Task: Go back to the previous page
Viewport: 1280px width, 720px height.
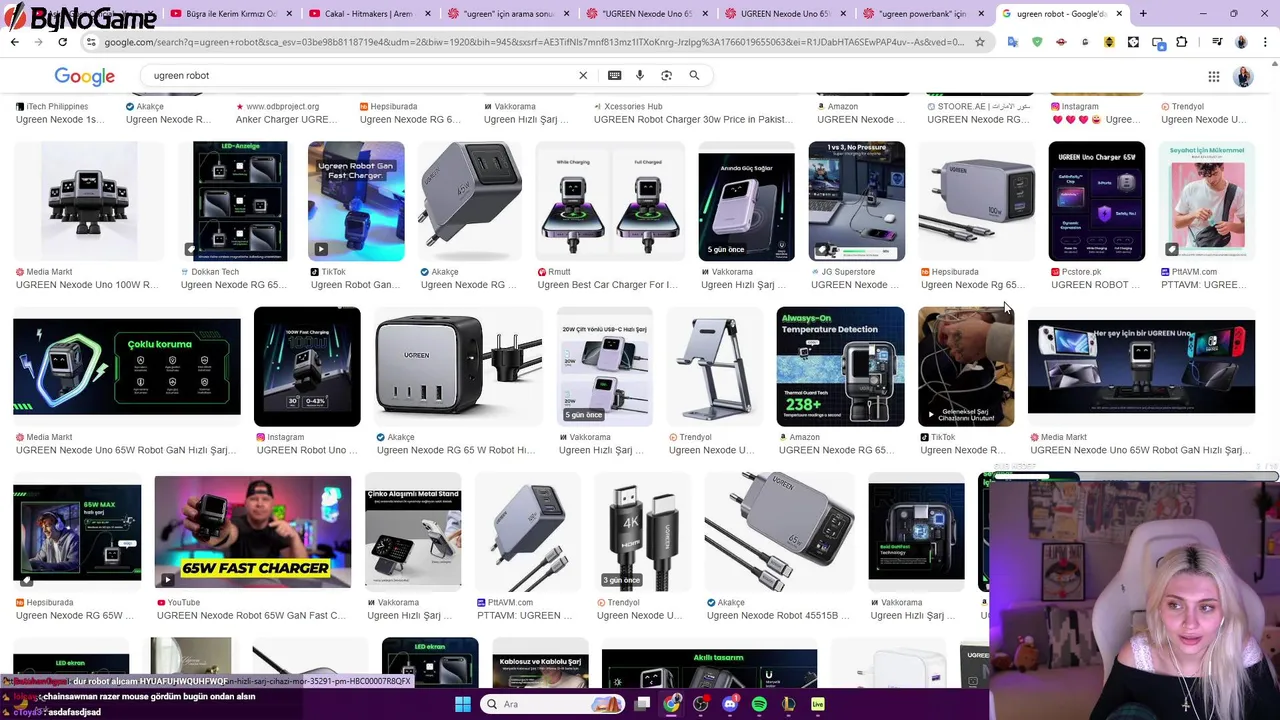Action: (x=14, y=42)
